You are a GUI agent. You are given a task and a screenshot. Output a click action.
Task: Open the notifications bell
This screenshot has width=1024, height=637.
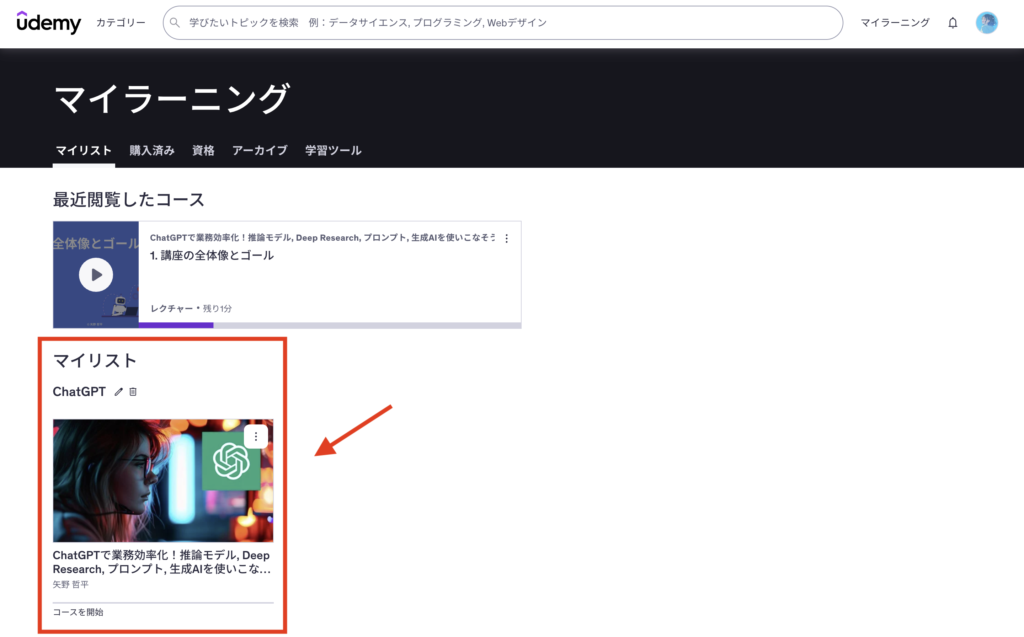pyautogui.click(x=953, y=23)
